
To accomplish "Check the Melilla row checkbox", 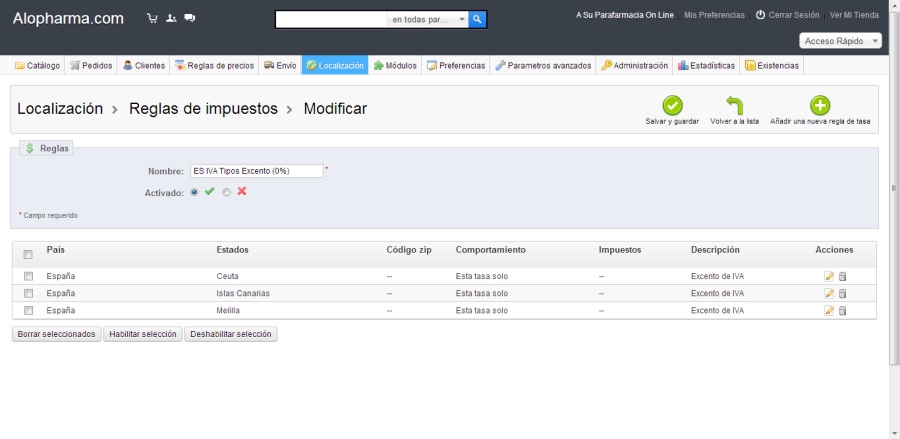I will pos(28,311).
